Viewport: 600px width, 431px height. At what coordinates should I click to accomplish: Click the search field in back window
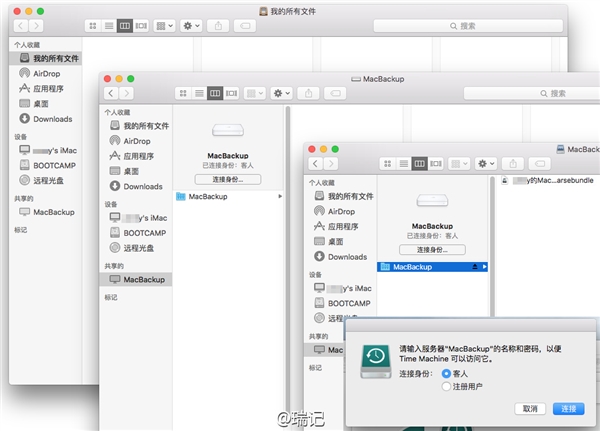pos(468,26)
